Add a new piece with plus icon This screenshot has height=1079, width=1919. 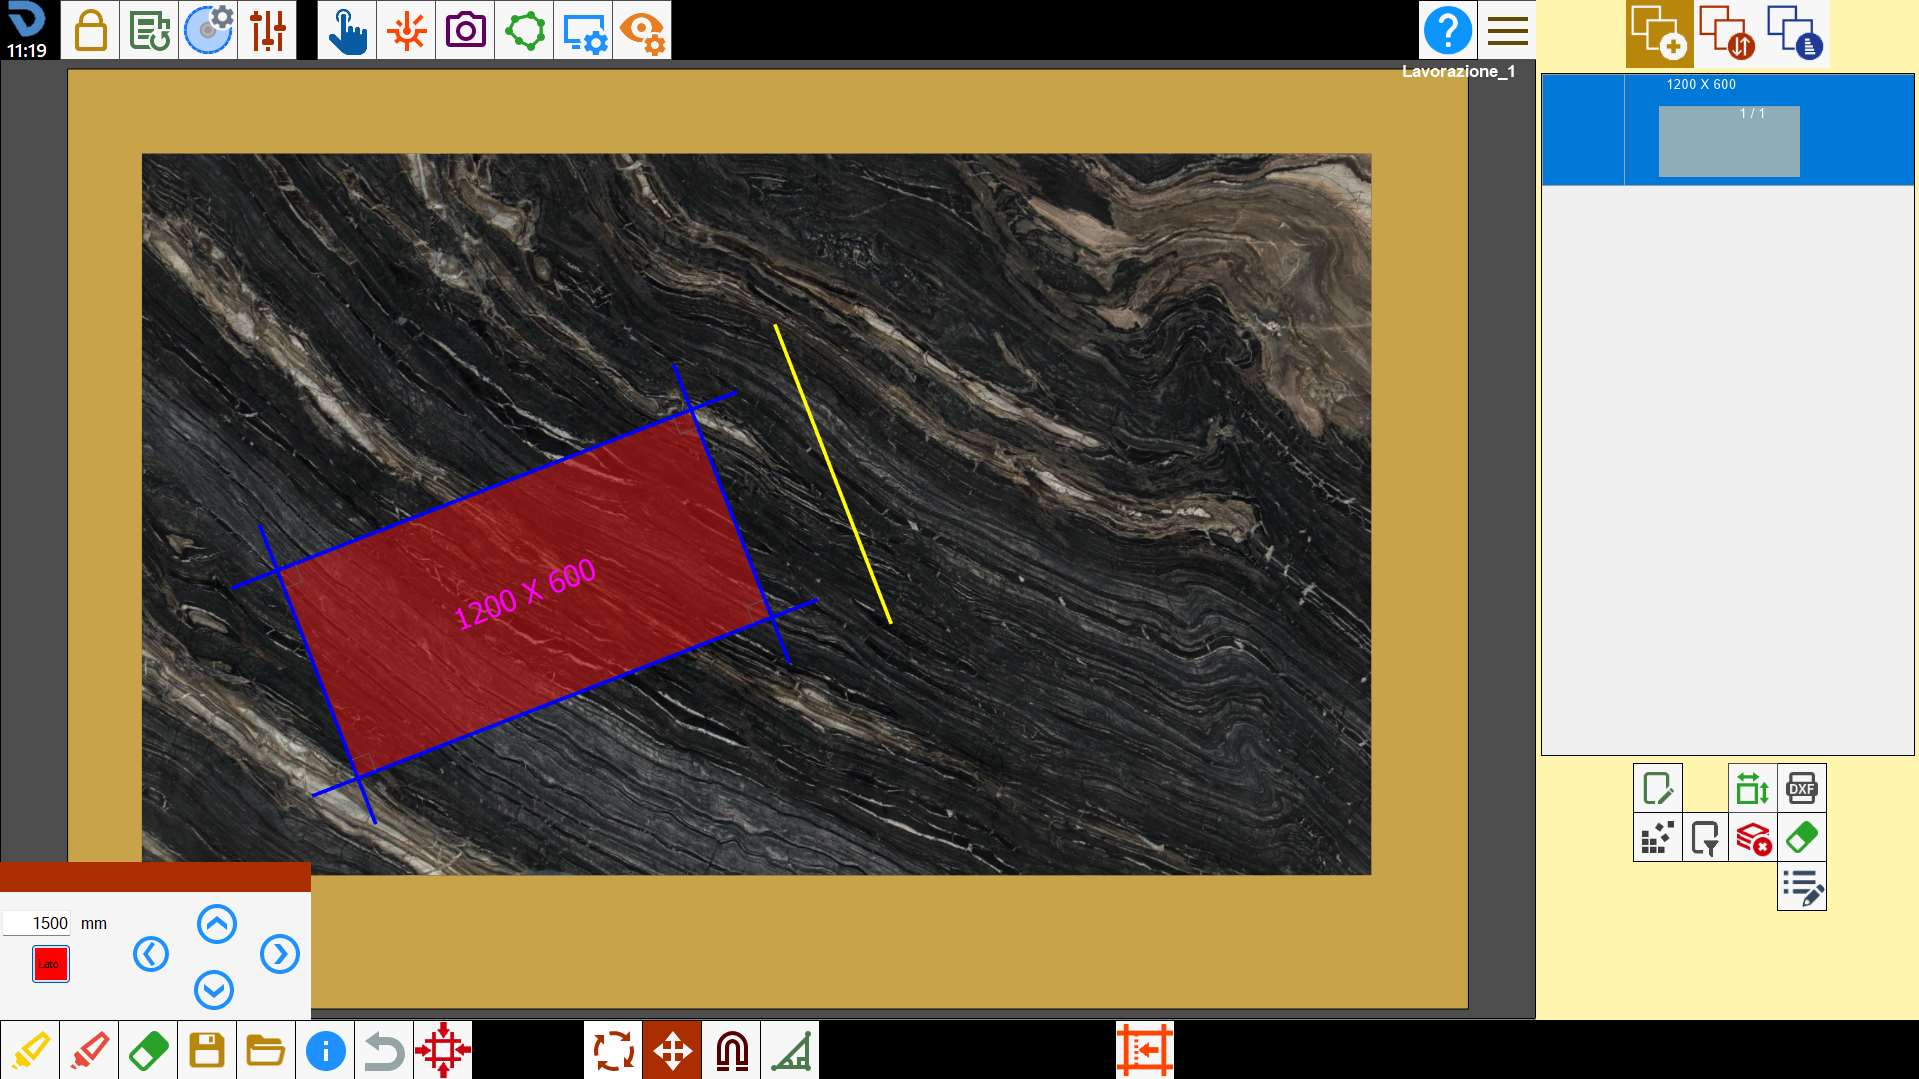(1659, 34)
